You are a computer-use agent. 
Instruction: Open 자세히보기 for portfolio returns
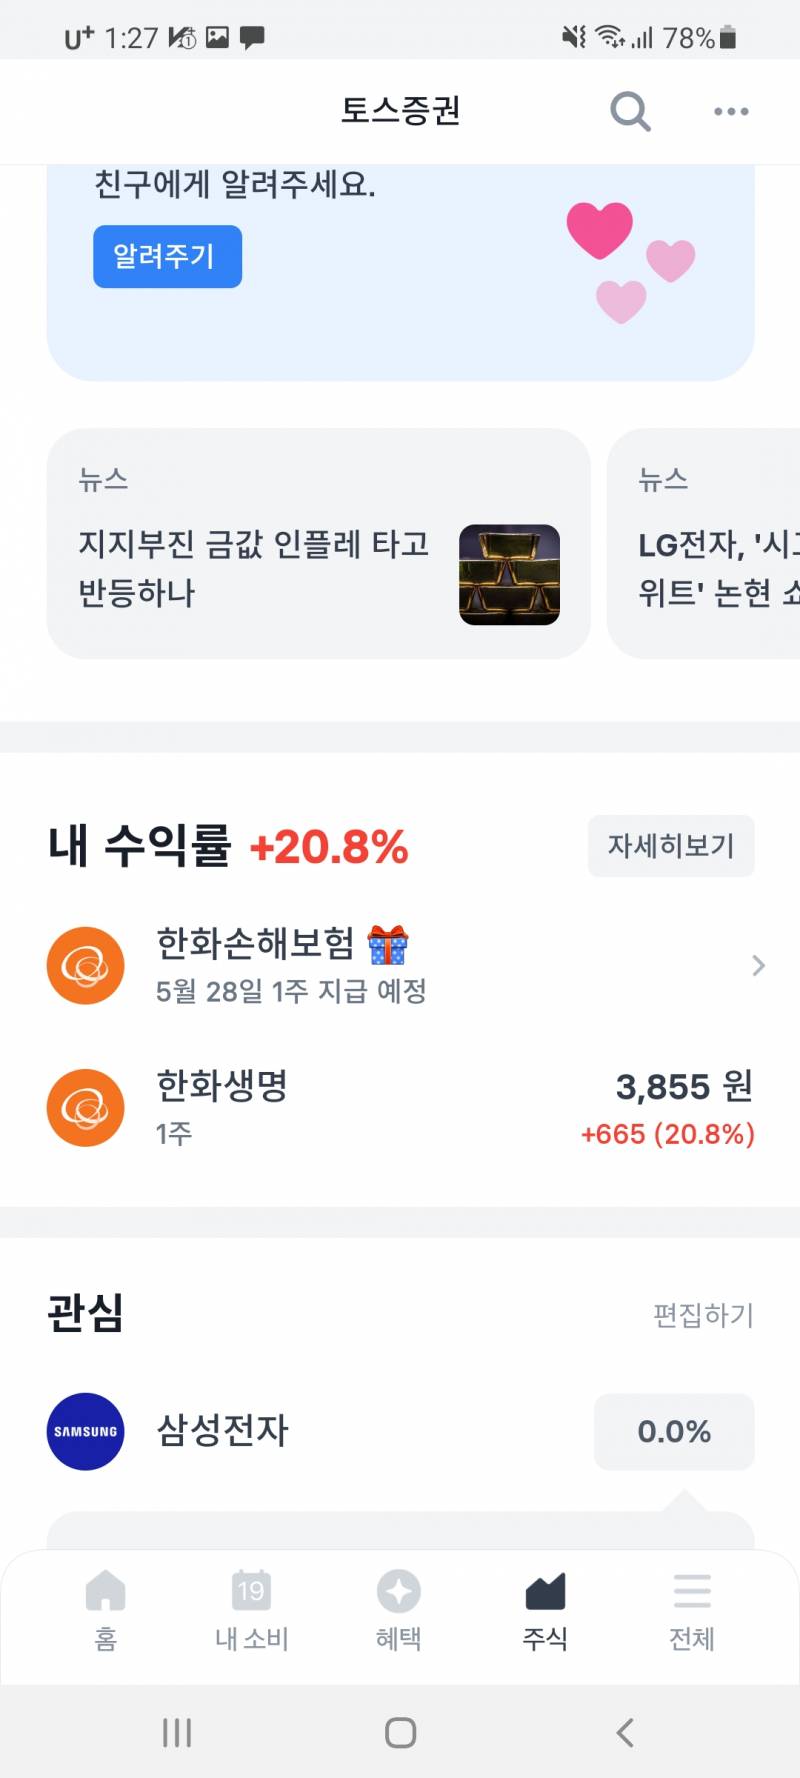coord(670,846)
